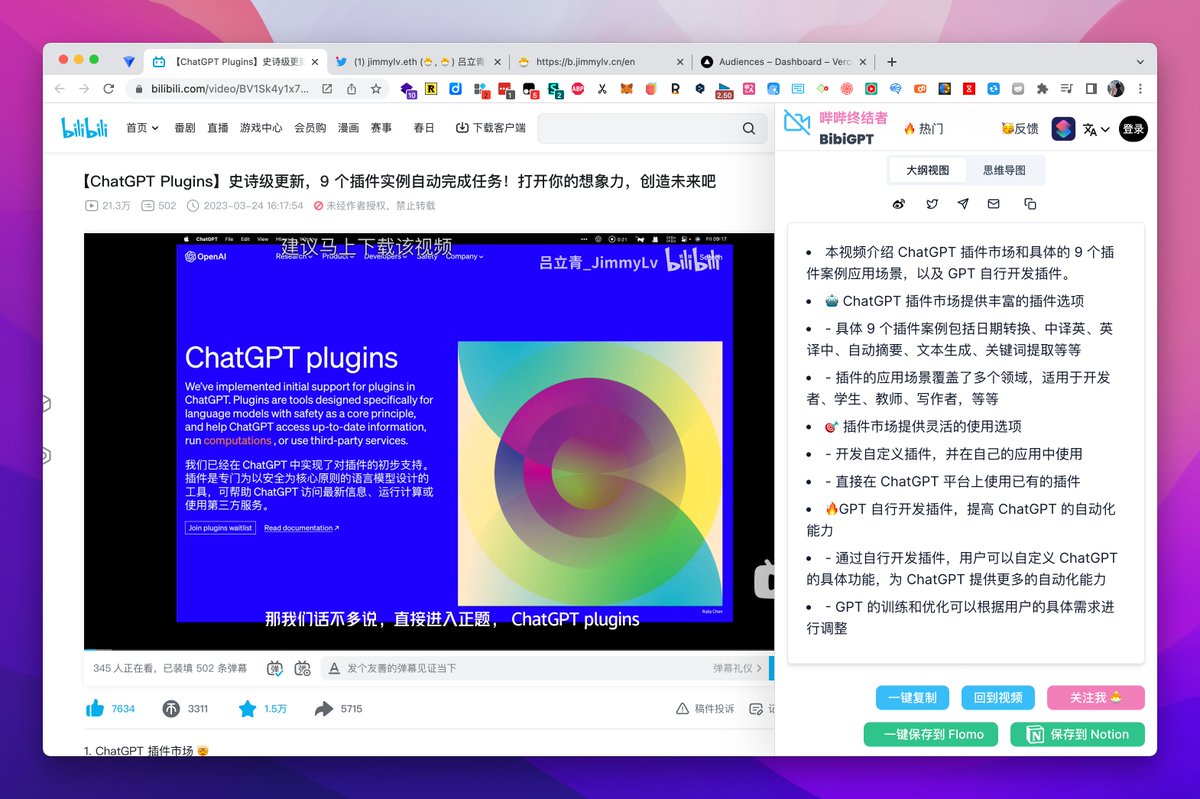Open danmaku settings icon
The width and height of the screenshot is (1200, 799).
(302, 668)
